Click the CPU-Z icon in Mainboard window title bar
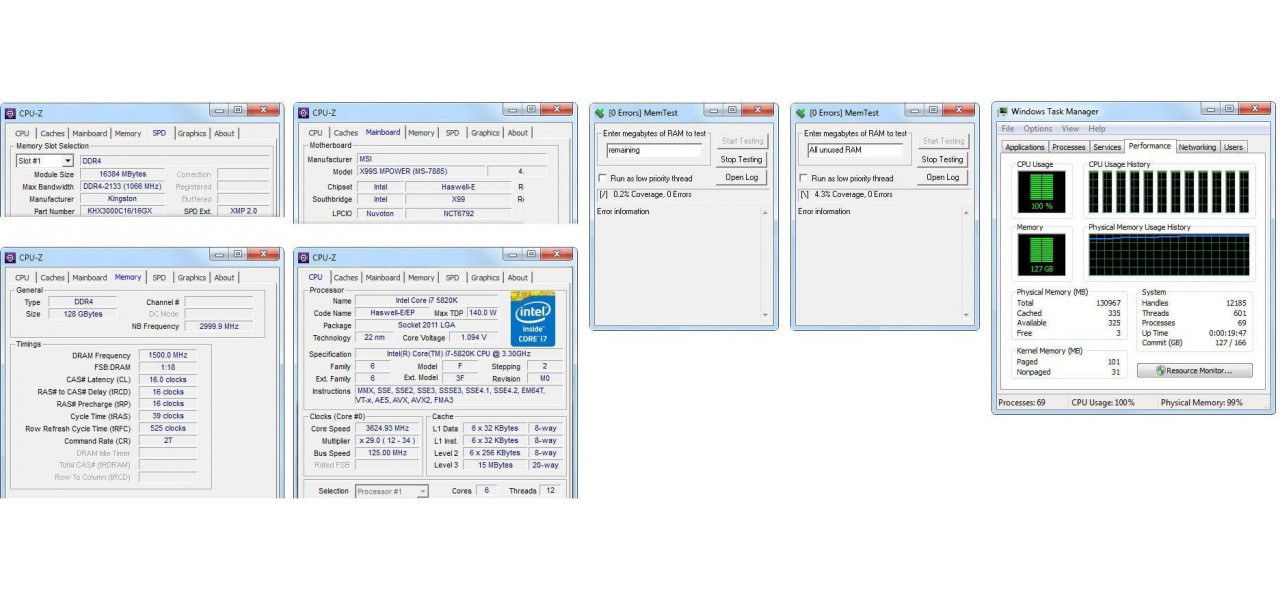Screen dimensions: 1280x600 (x=303, y=113)
